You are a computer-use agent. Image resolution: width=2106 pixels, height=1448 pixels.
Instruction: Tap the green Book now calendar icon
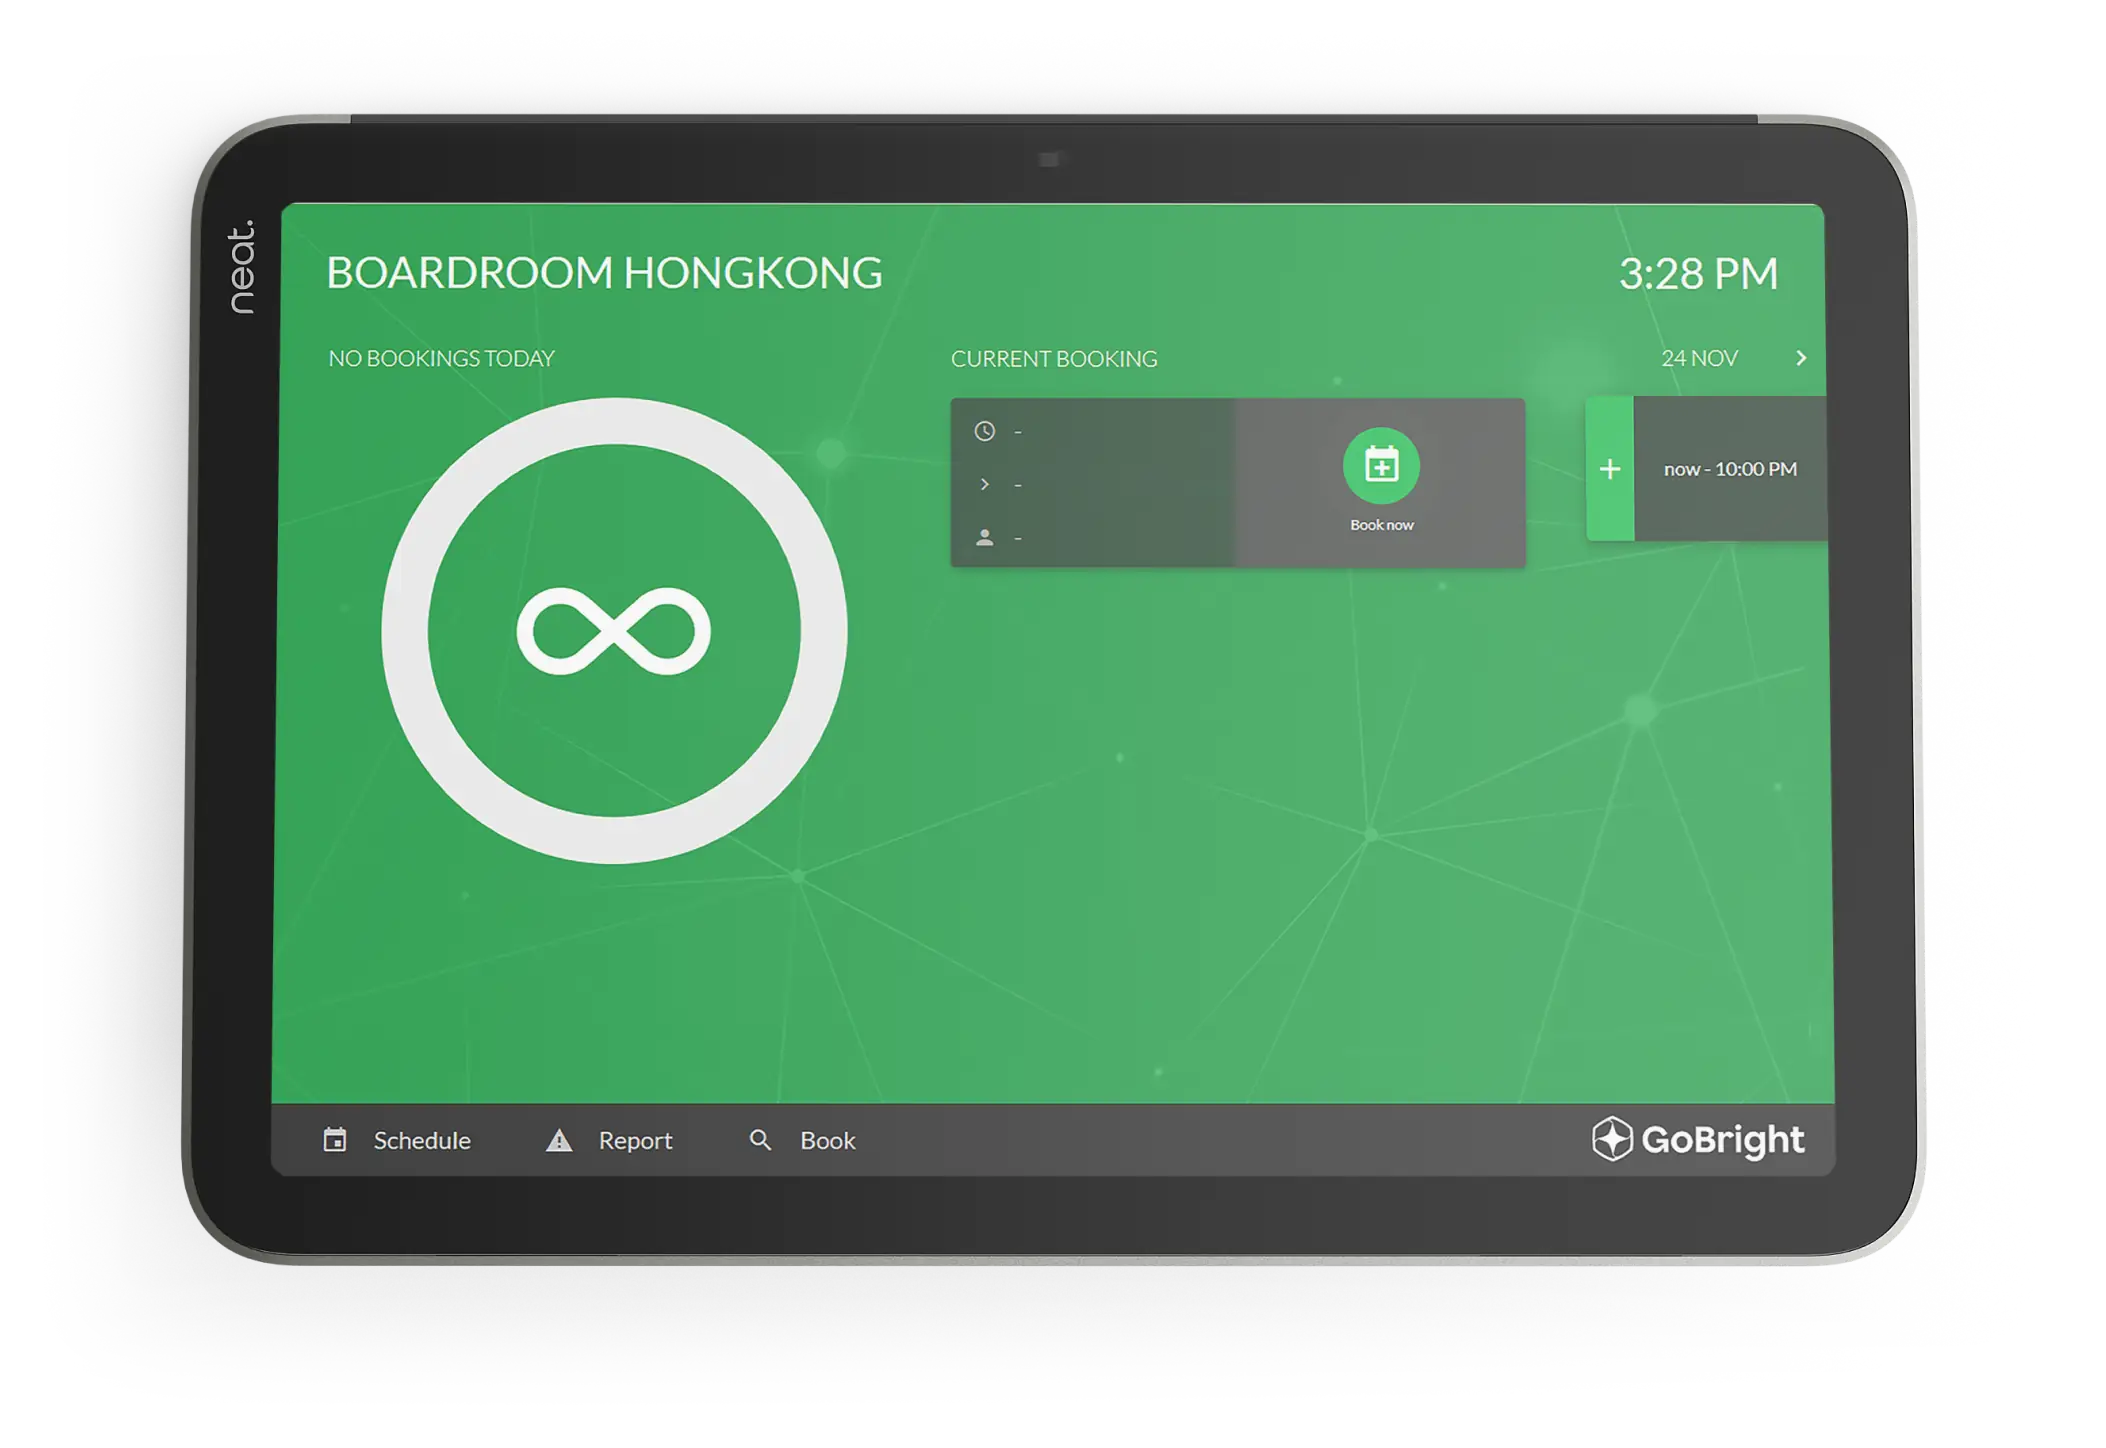tap(1380, 465)
